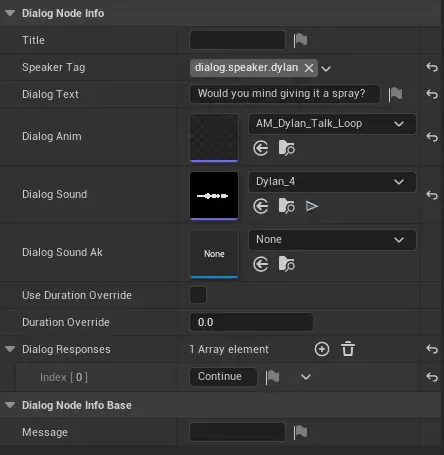This screenshot has height=455, width=444.
Task: Click the Dialog Sound waveform thumbnail
Action: [214, 196]
